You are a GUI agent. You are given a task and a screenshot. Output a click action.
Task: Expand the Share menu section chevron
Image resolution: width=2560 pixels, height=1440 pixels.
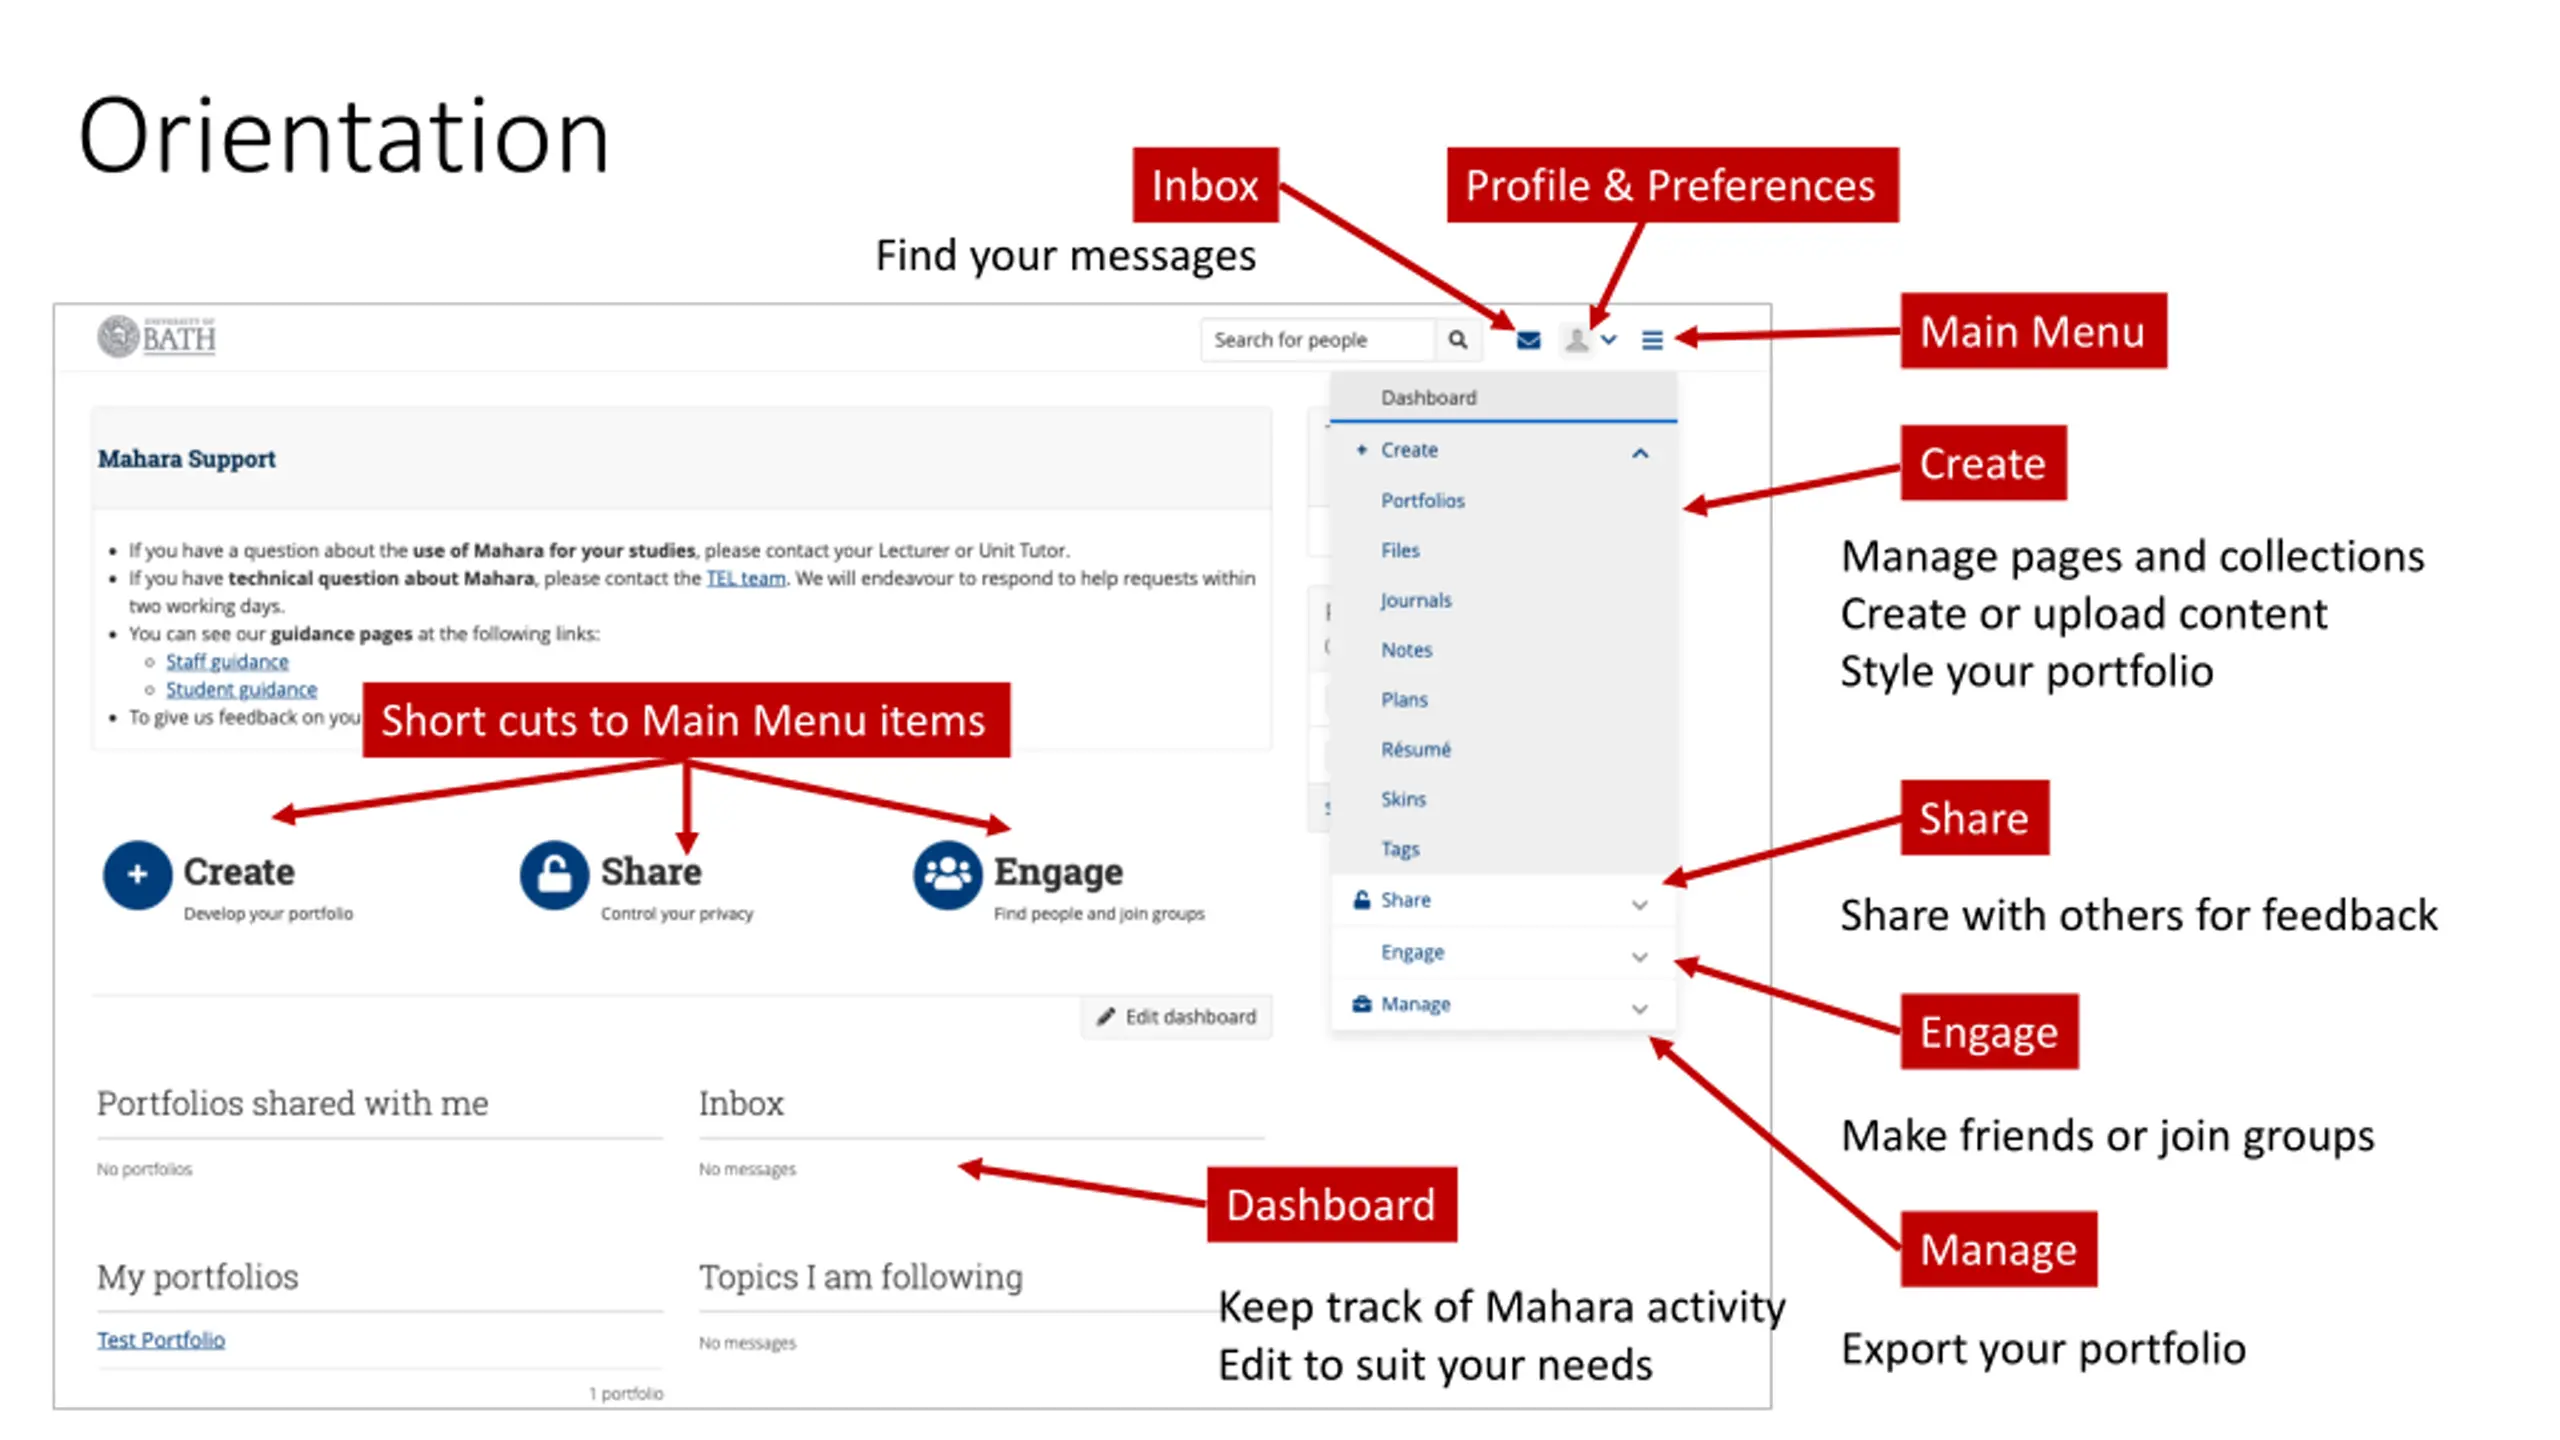pyautogui.click(x=1639, y=904)
